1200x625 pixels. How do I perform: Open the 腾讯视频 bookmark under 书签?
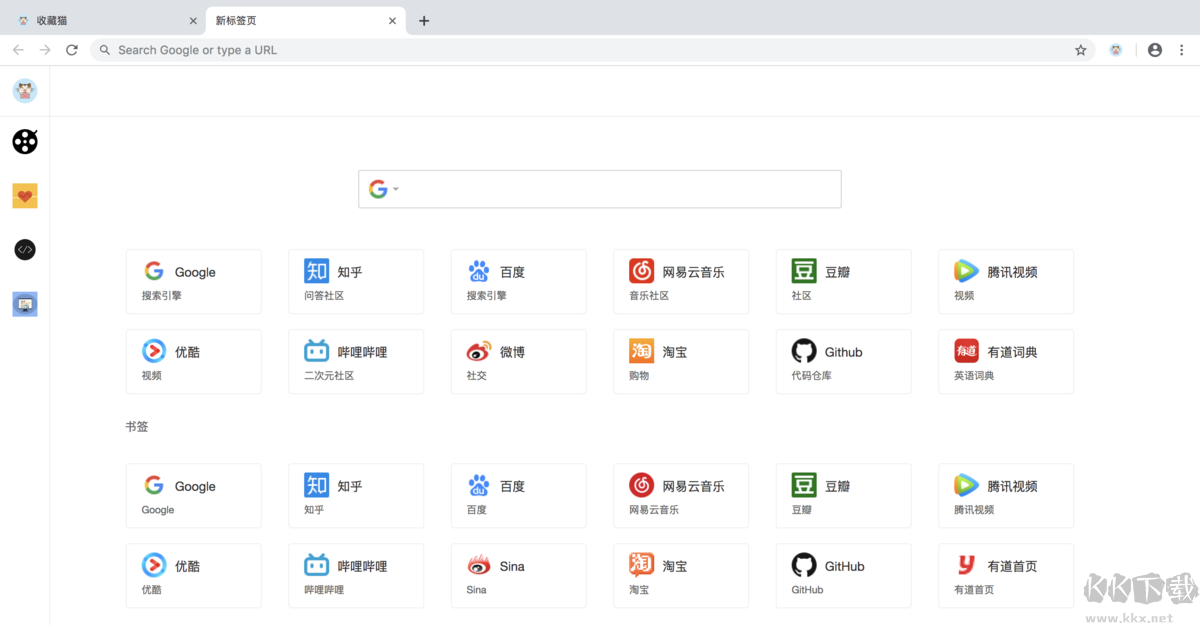1006,496
